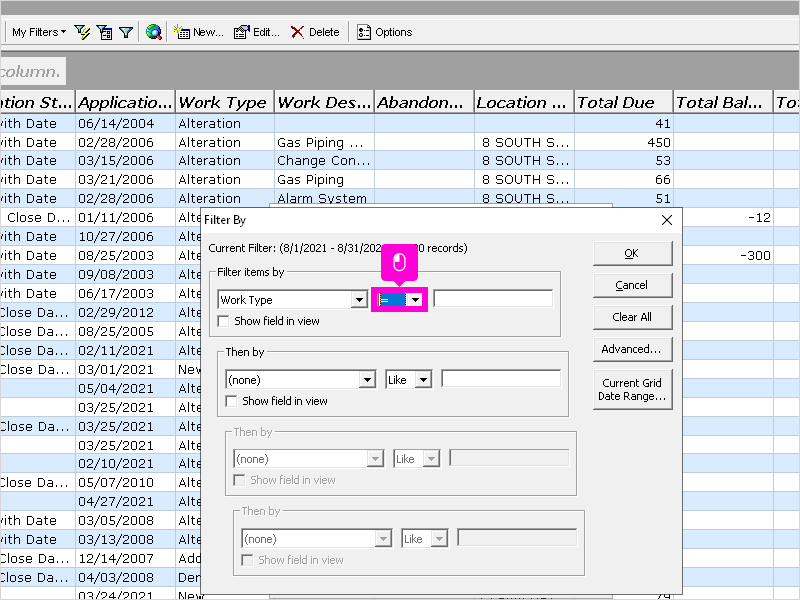Sort by Work Type column header

coord(224,103)
